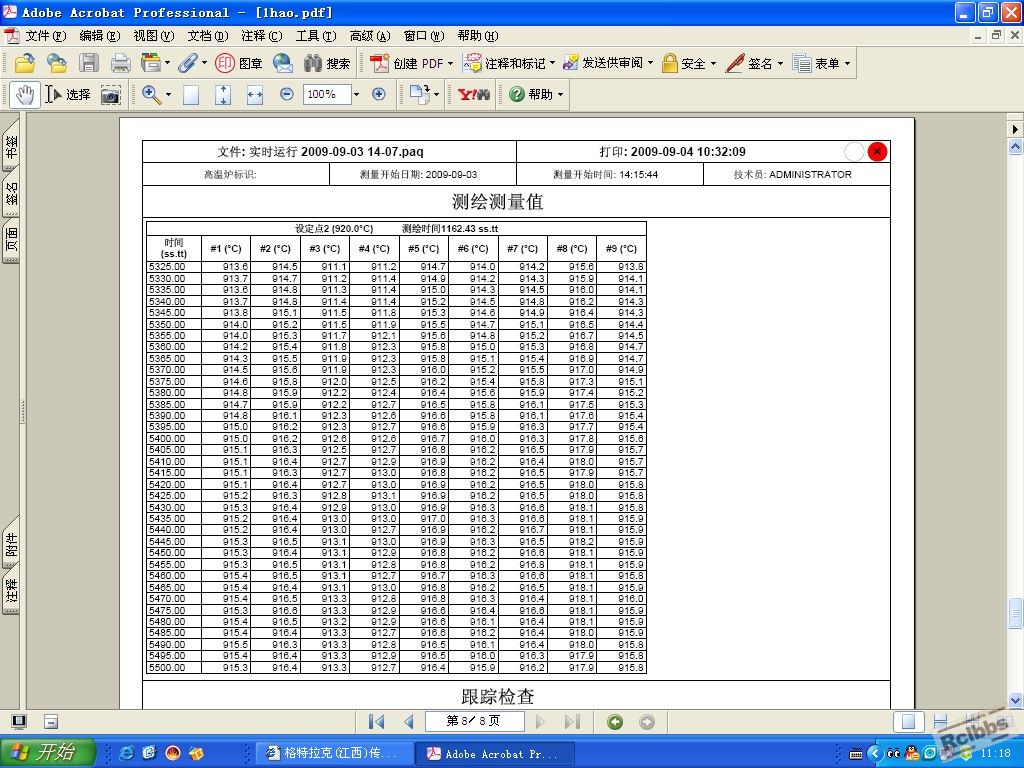
Task: Select Single Page layout icon
Action: click(x=908, y=722)
